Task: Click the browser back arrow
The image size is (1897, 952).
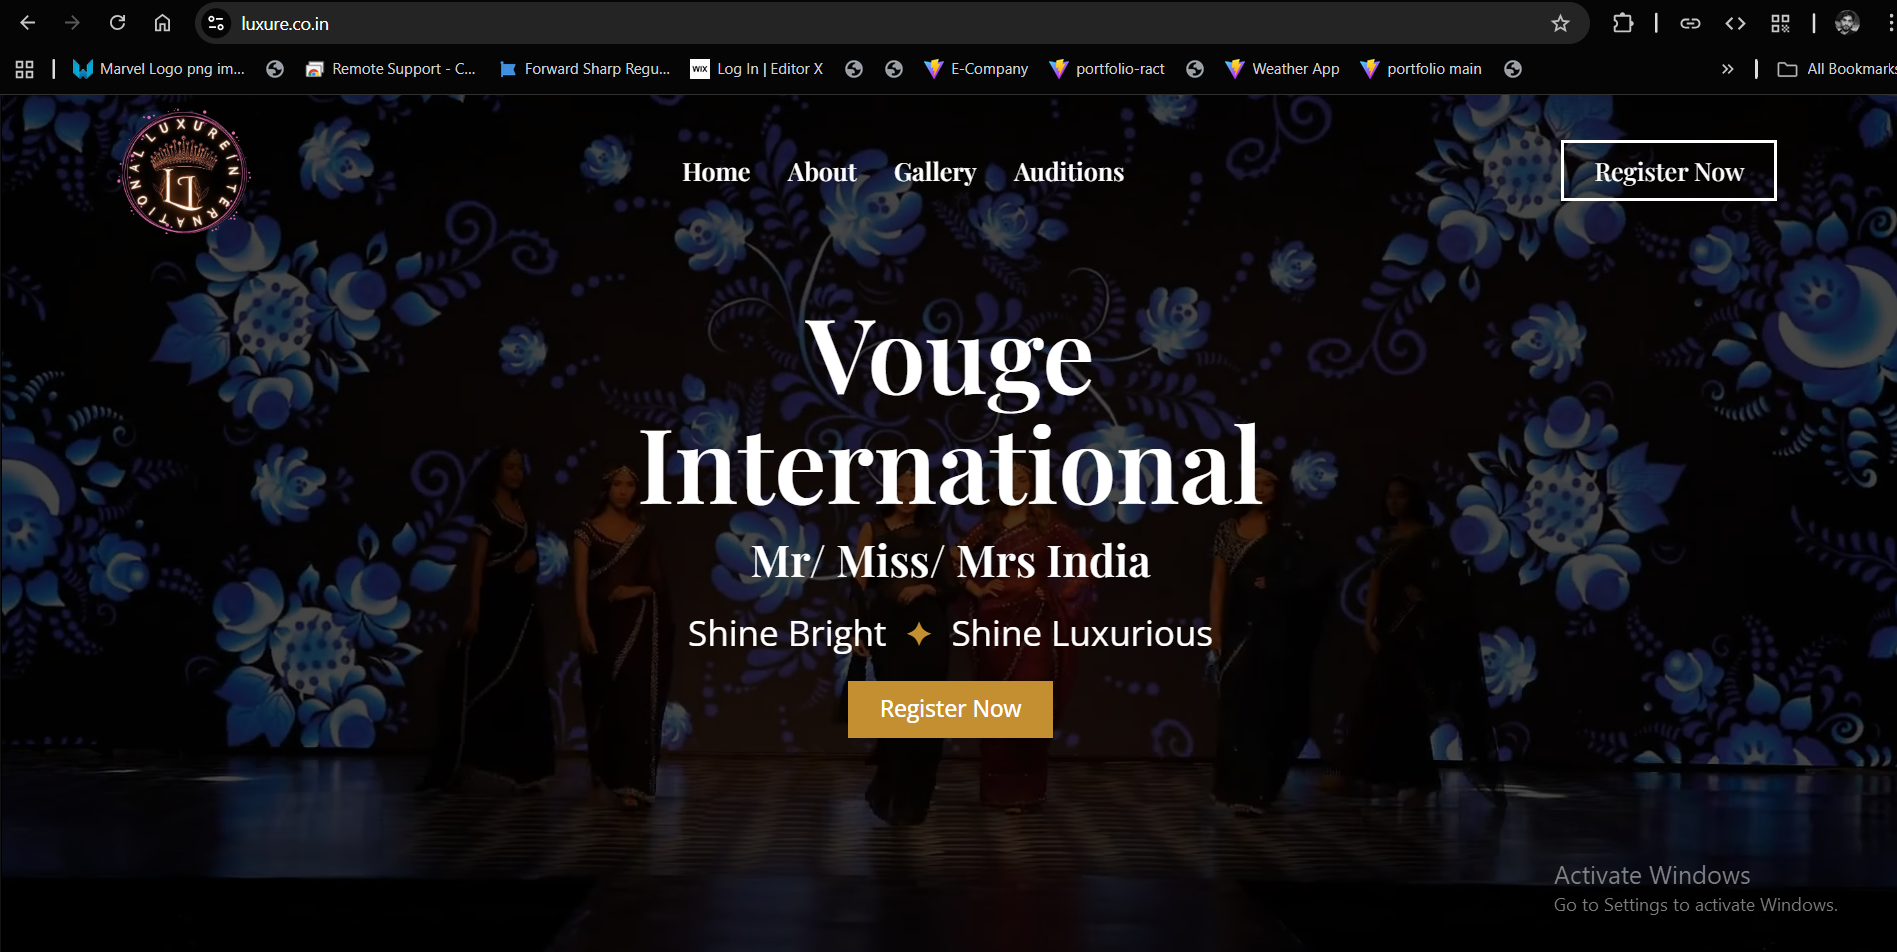Action: (x=28, y=23)
